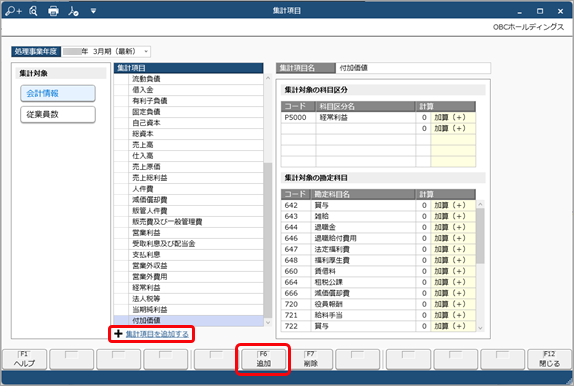Click the F1 ヘルプ function button

25,359
